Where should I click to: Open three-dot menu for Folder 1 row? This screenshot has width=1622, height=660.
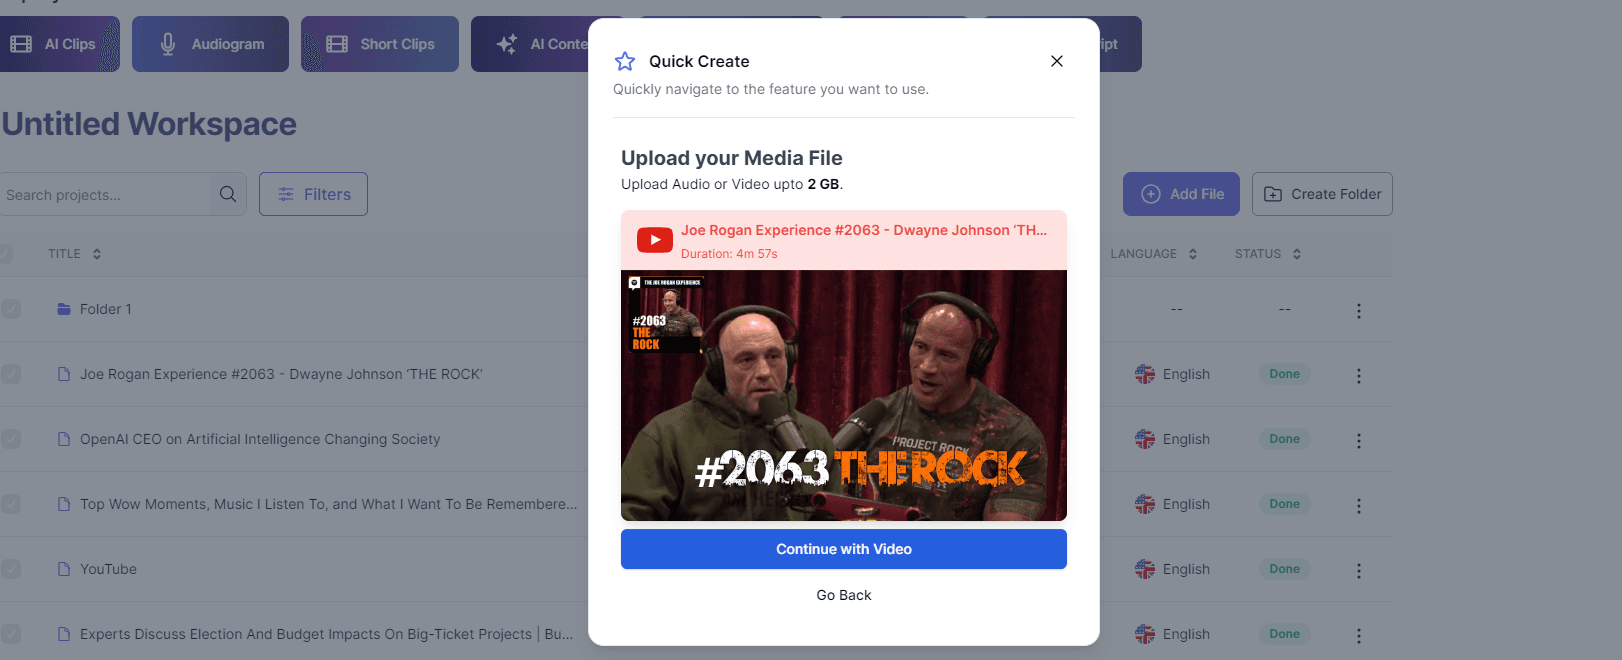1358,311
